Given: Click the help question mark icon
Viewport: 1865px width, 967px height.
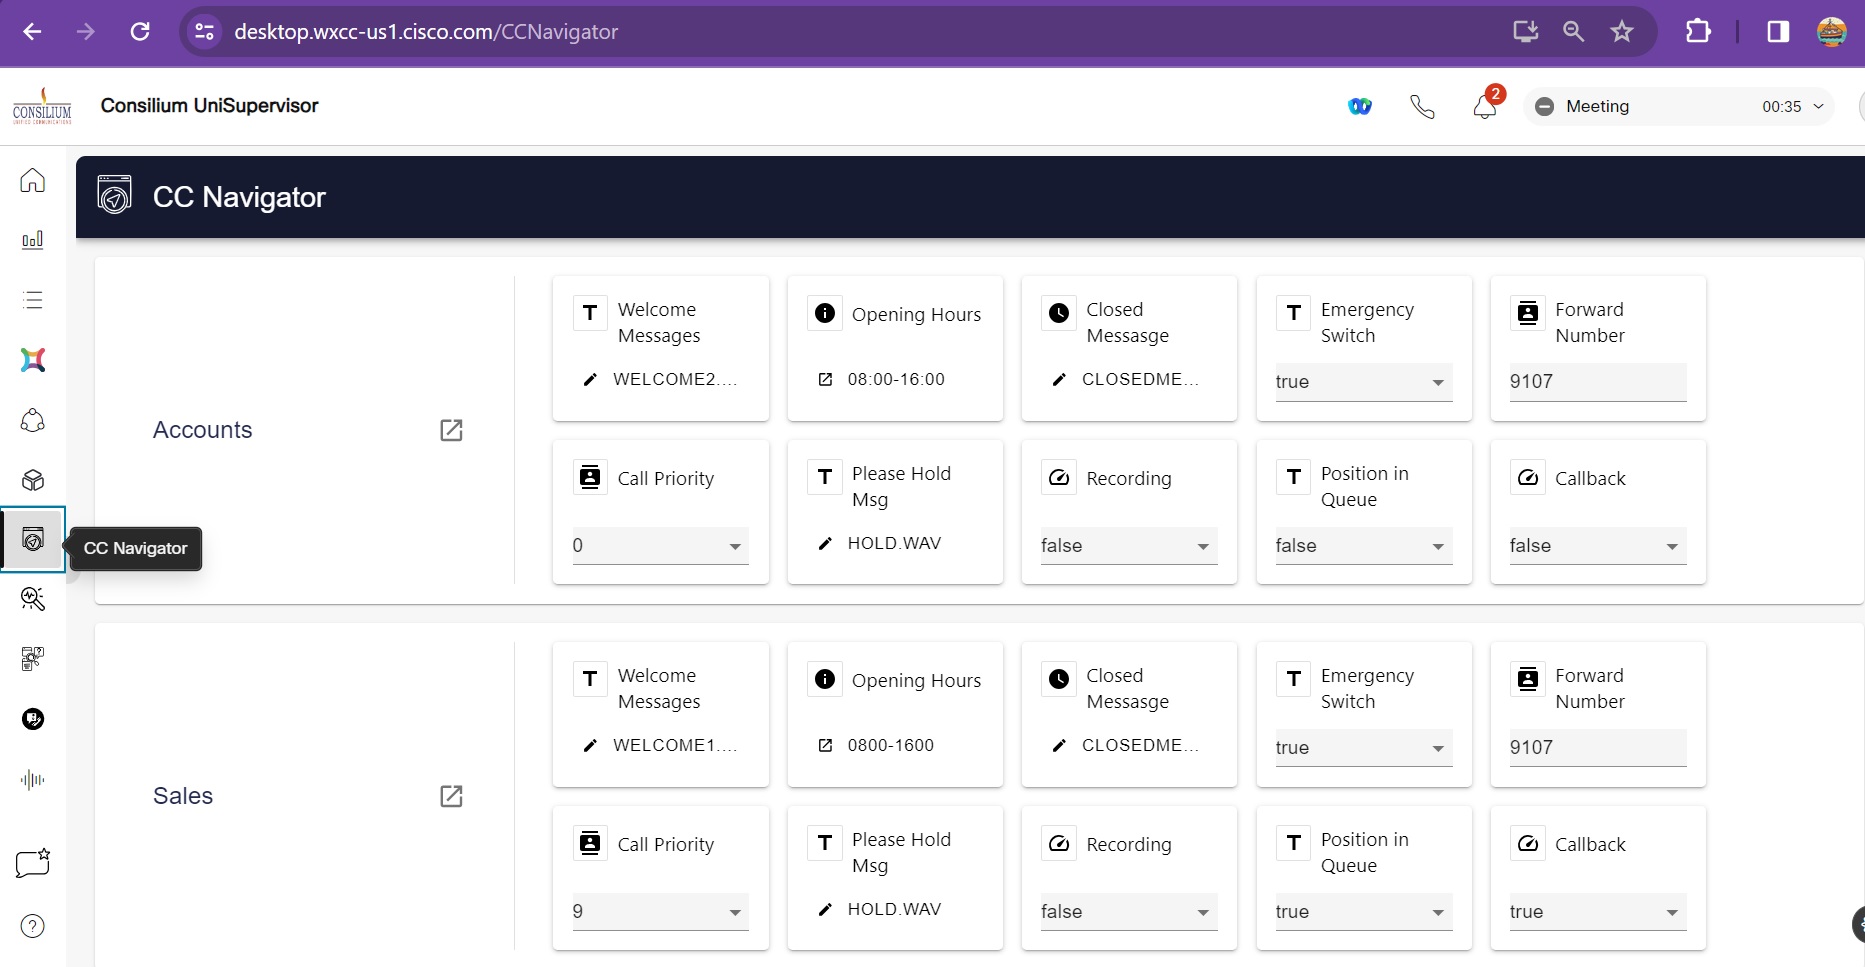Looking at the screenshot, I should [x=33, y=926].
